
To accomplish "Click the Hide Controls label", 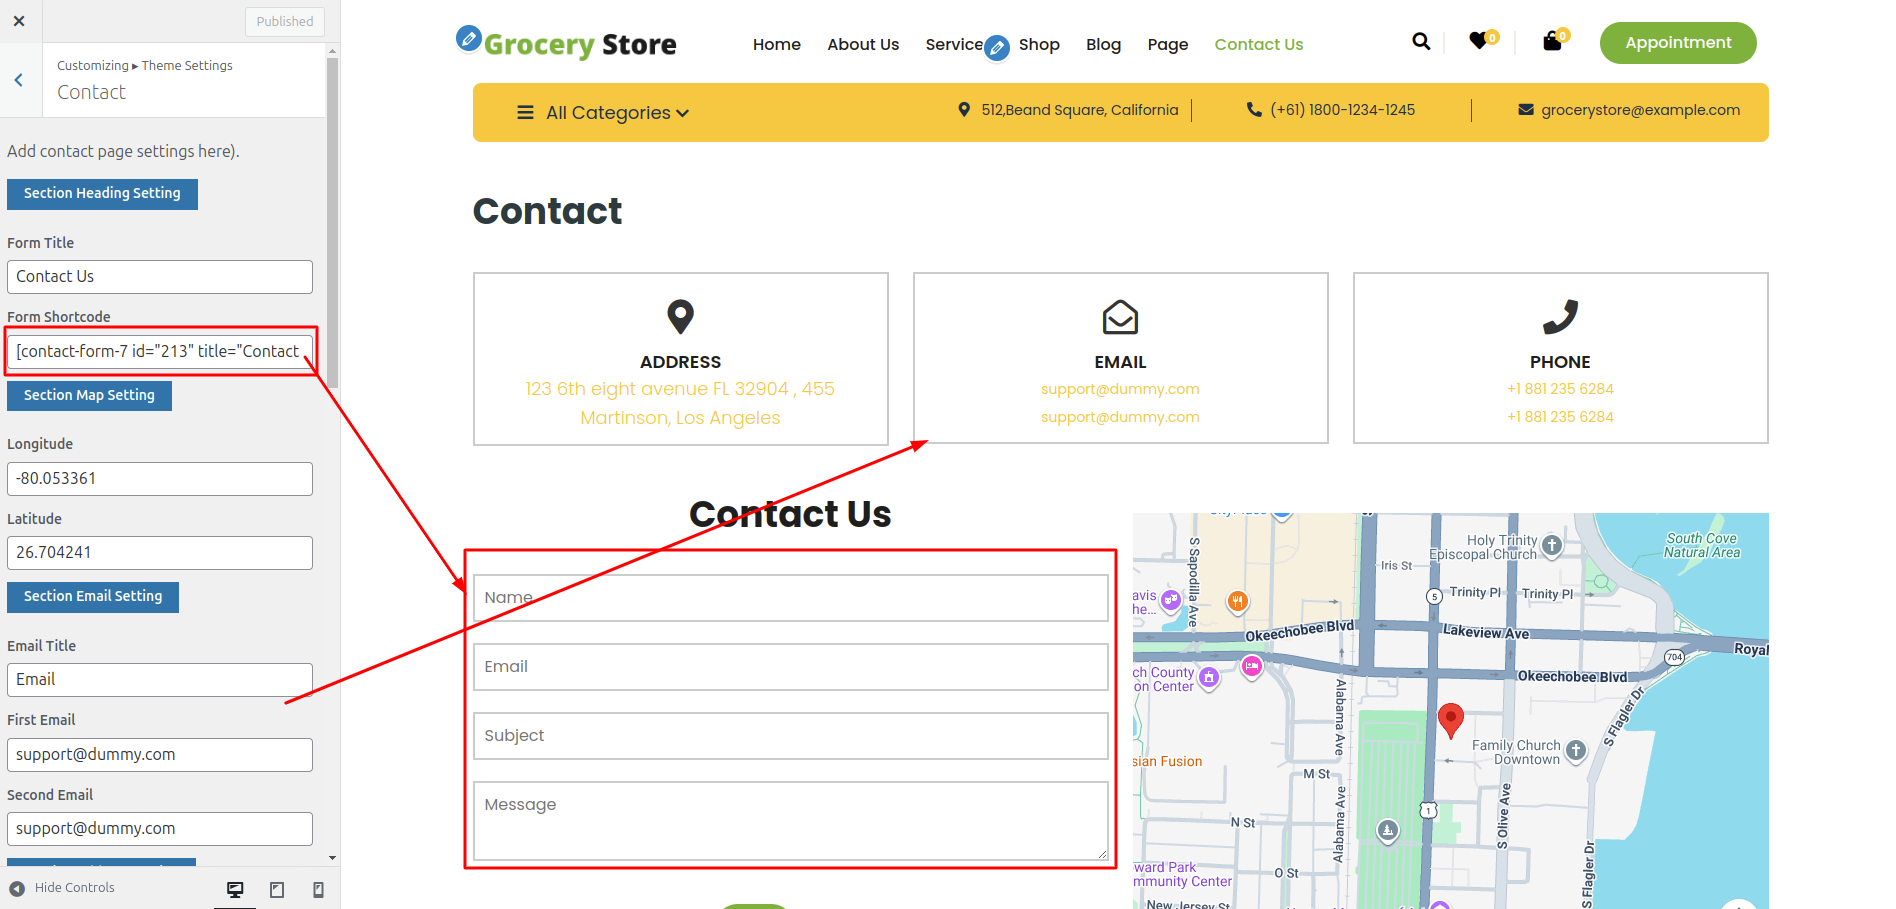I will 75,888.
